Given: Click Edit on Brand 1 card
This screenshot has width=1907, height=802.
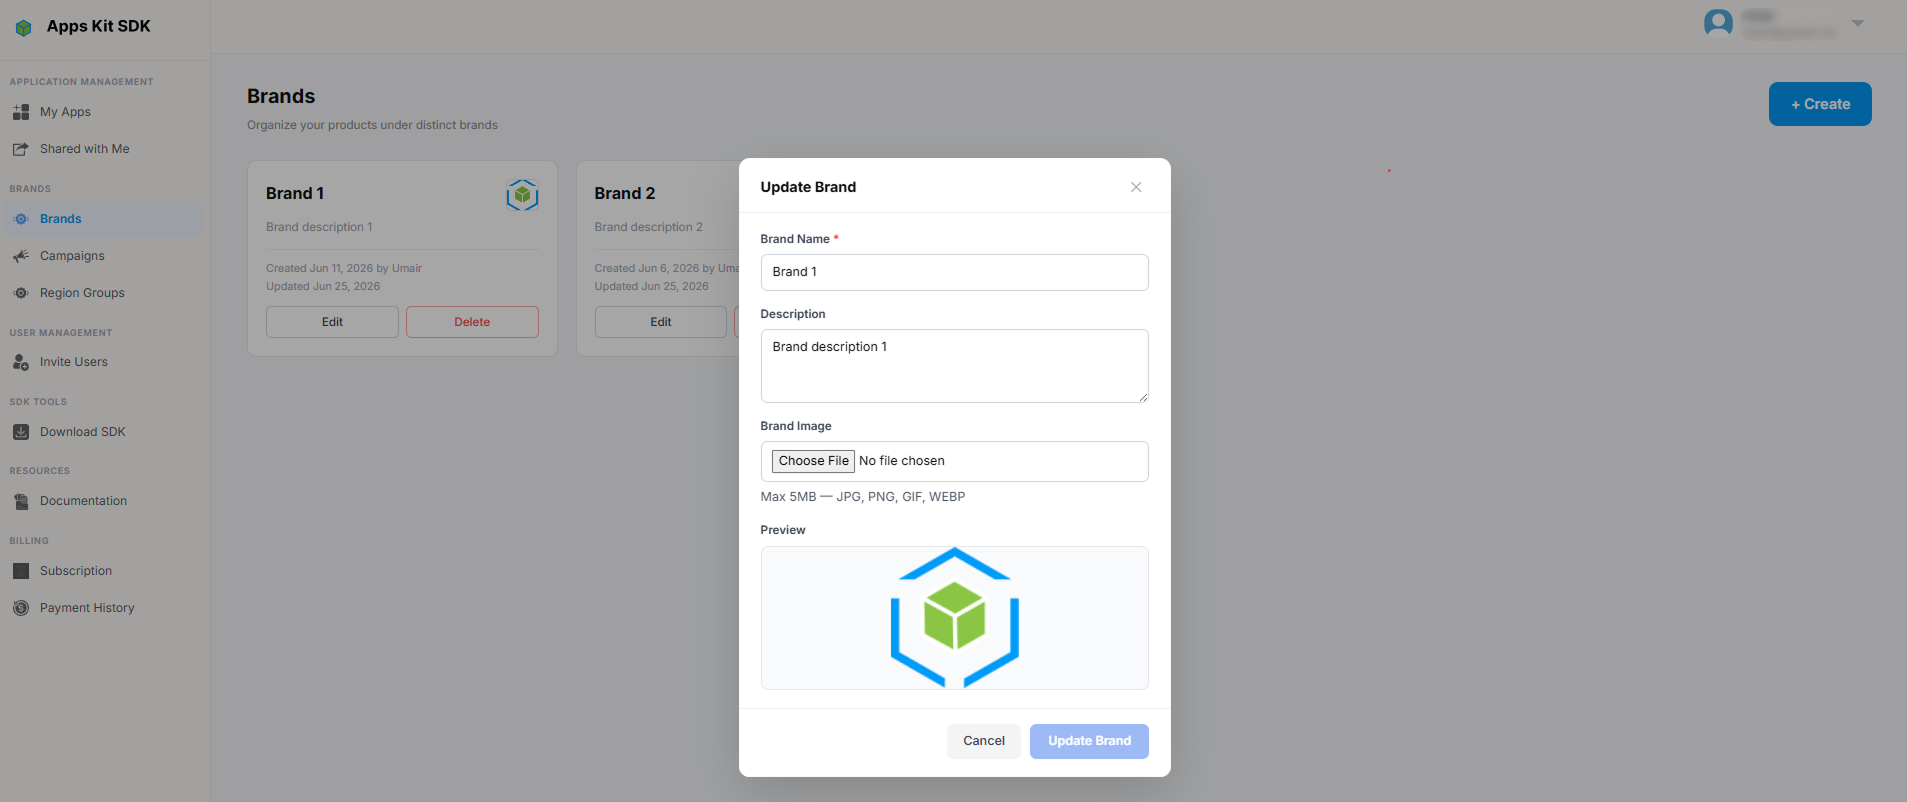Looking at the screenshot, I should tap(332, 322).
